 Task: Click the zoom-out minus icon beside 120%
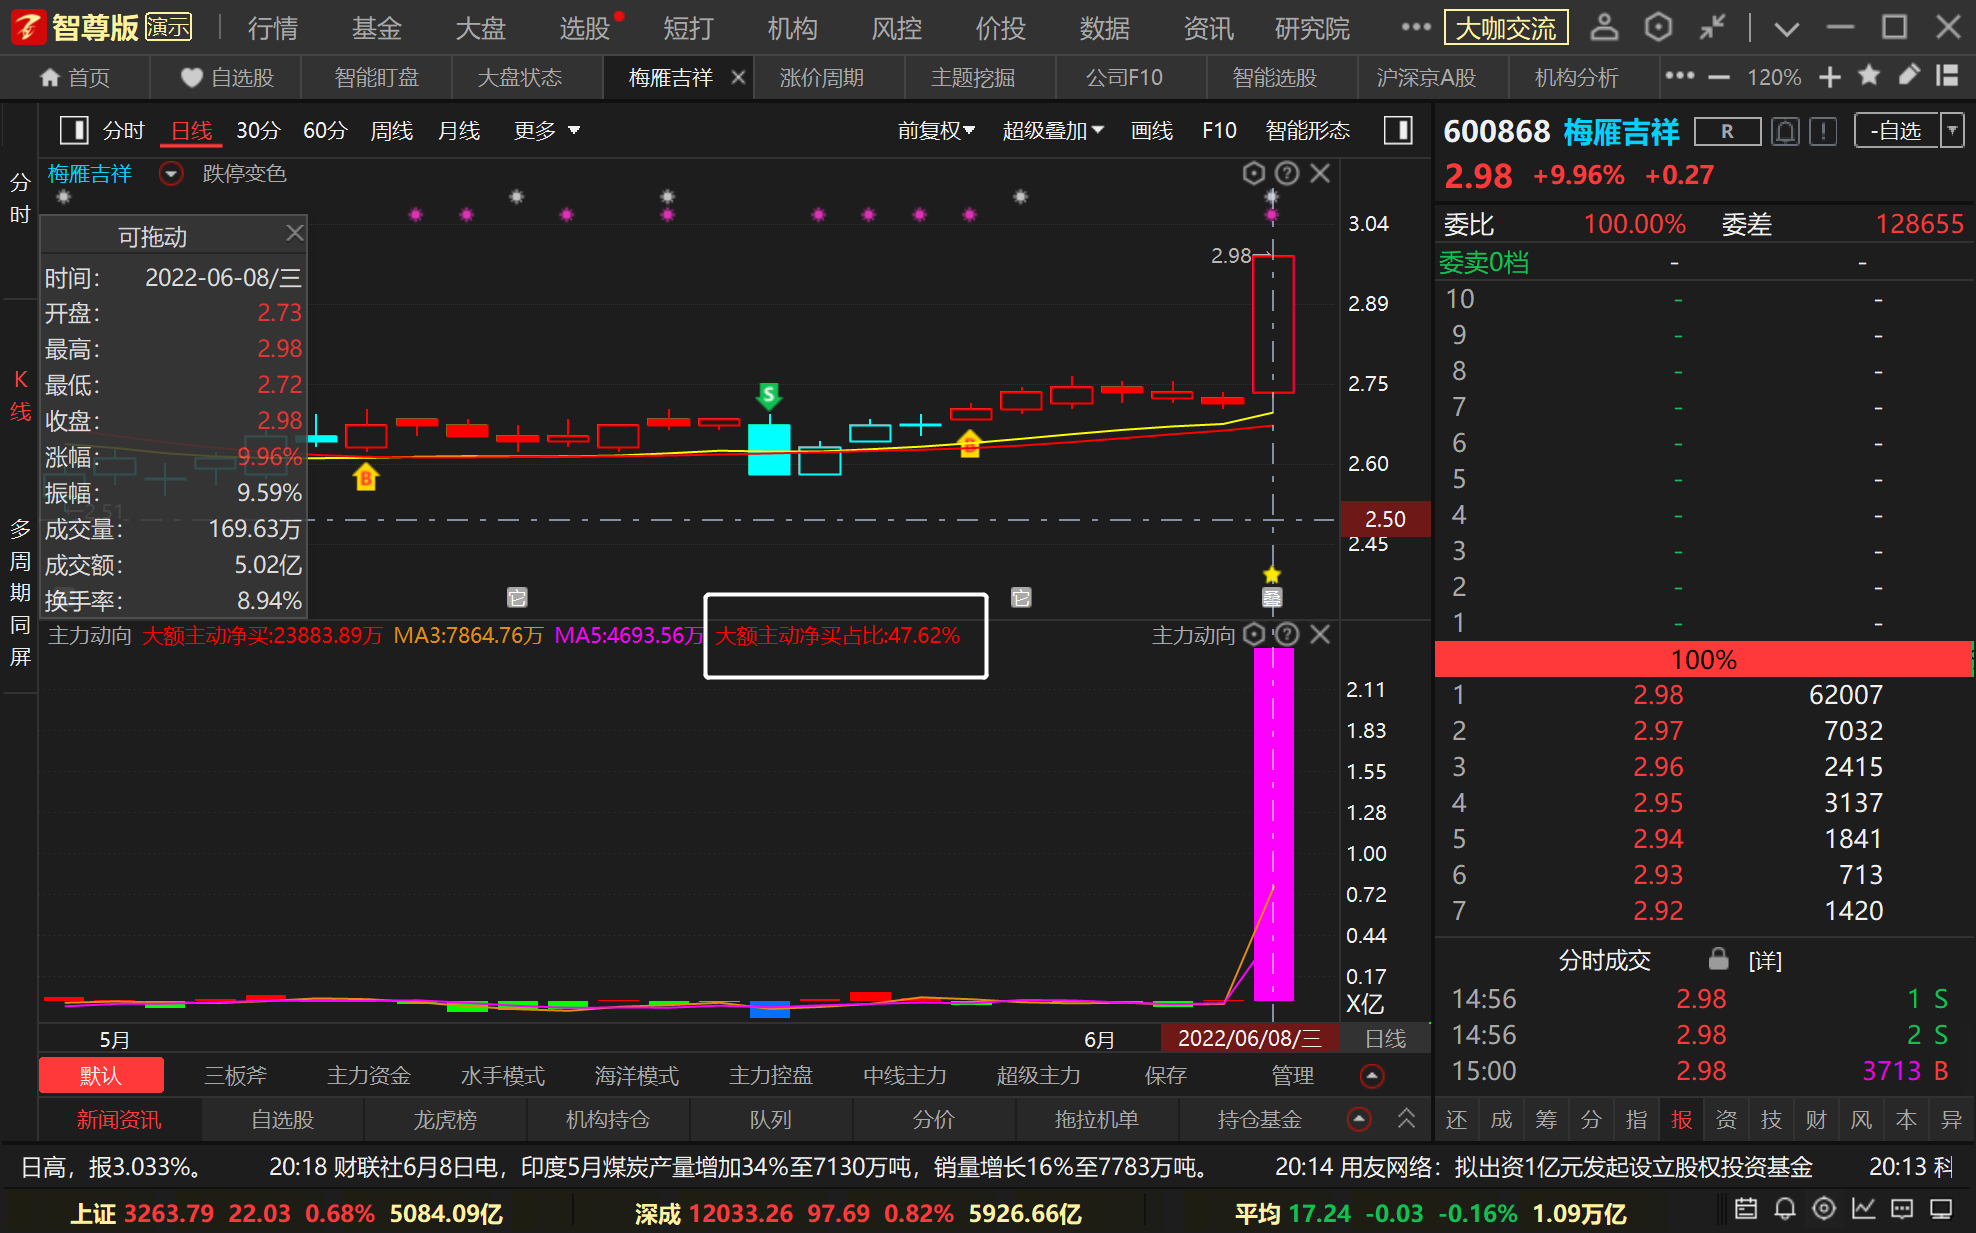pyautogui.click(x=1719, y=77)
